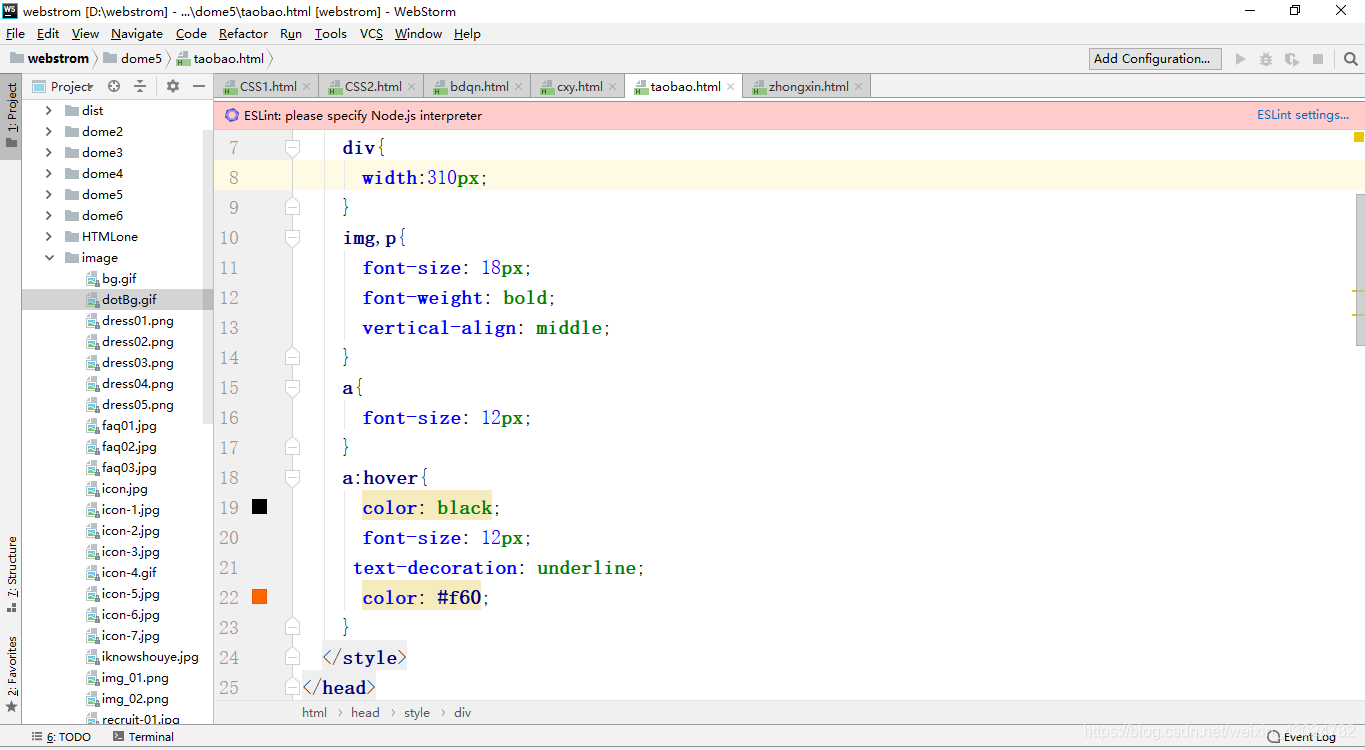
Task: Click the orange color swatch on line 22
Action: (259, 597)
